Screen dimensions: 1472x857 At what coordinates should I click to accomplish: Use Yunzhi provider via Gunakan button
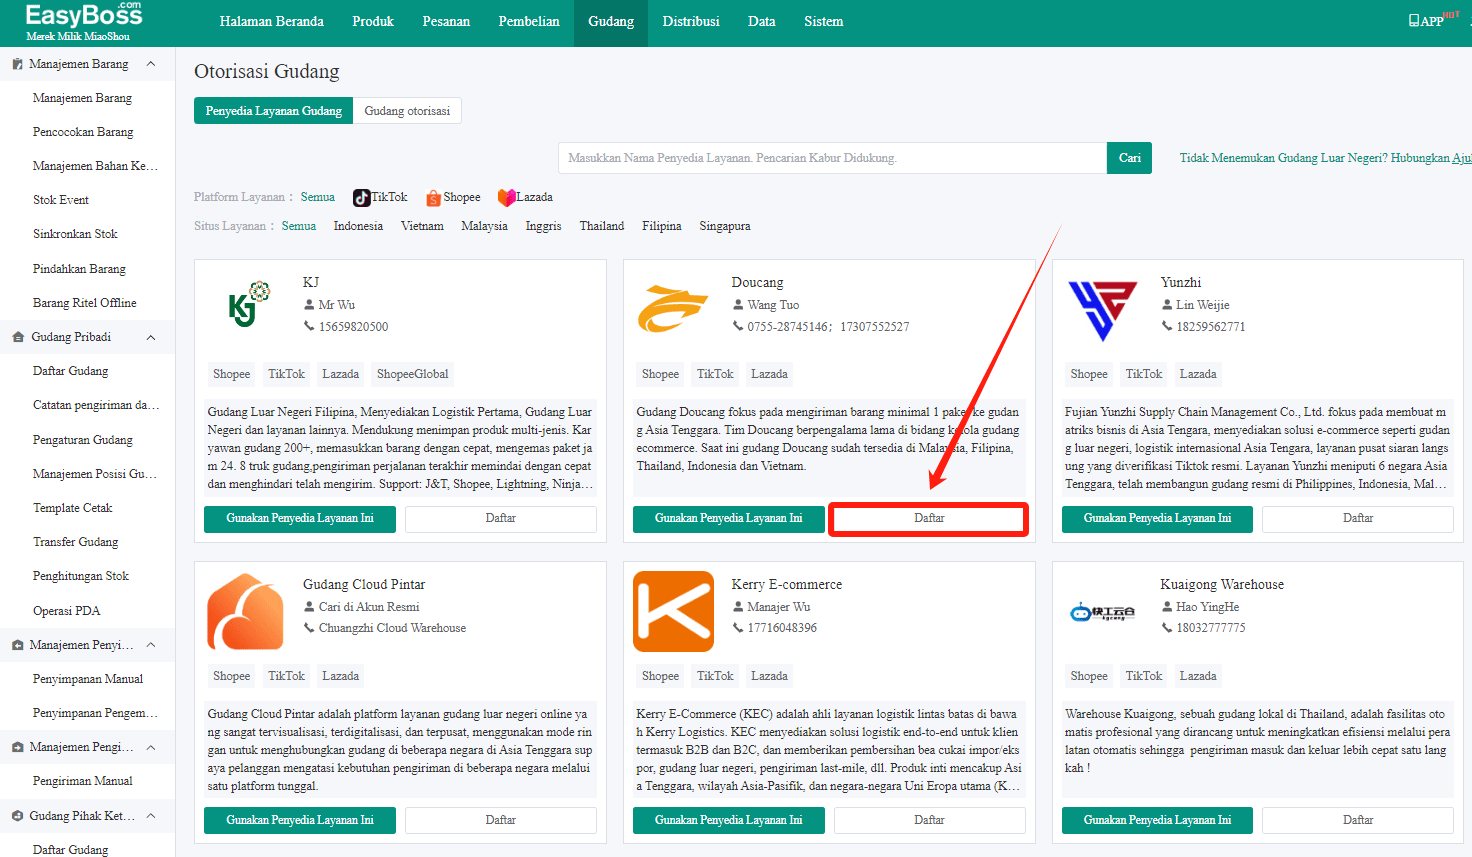(1158, 518)
